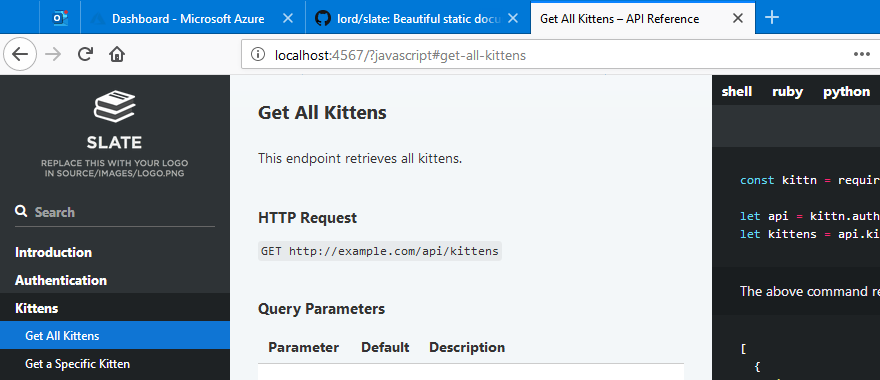Viewport: 880px width, 380px height.
Task: Click the Slate books logo
Action: click(x=114, y=107)
